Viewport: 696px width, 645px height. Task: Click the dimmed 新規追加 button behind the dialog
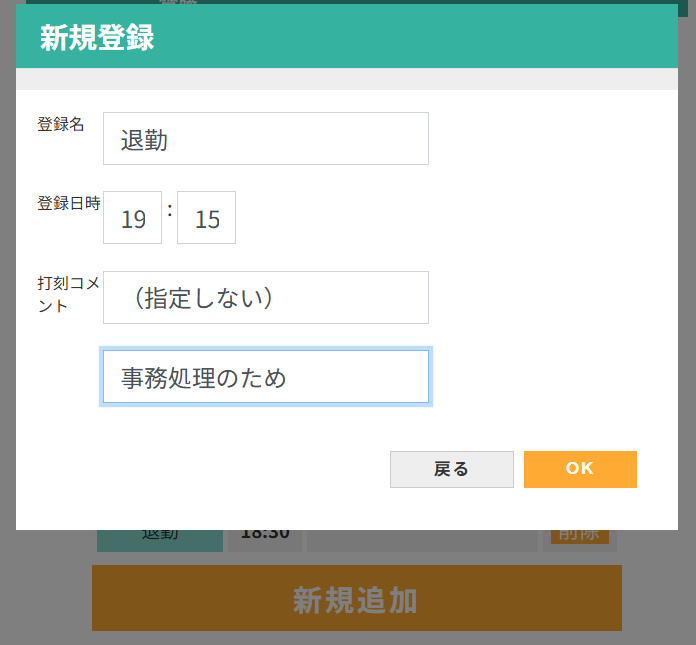point(356,599)
